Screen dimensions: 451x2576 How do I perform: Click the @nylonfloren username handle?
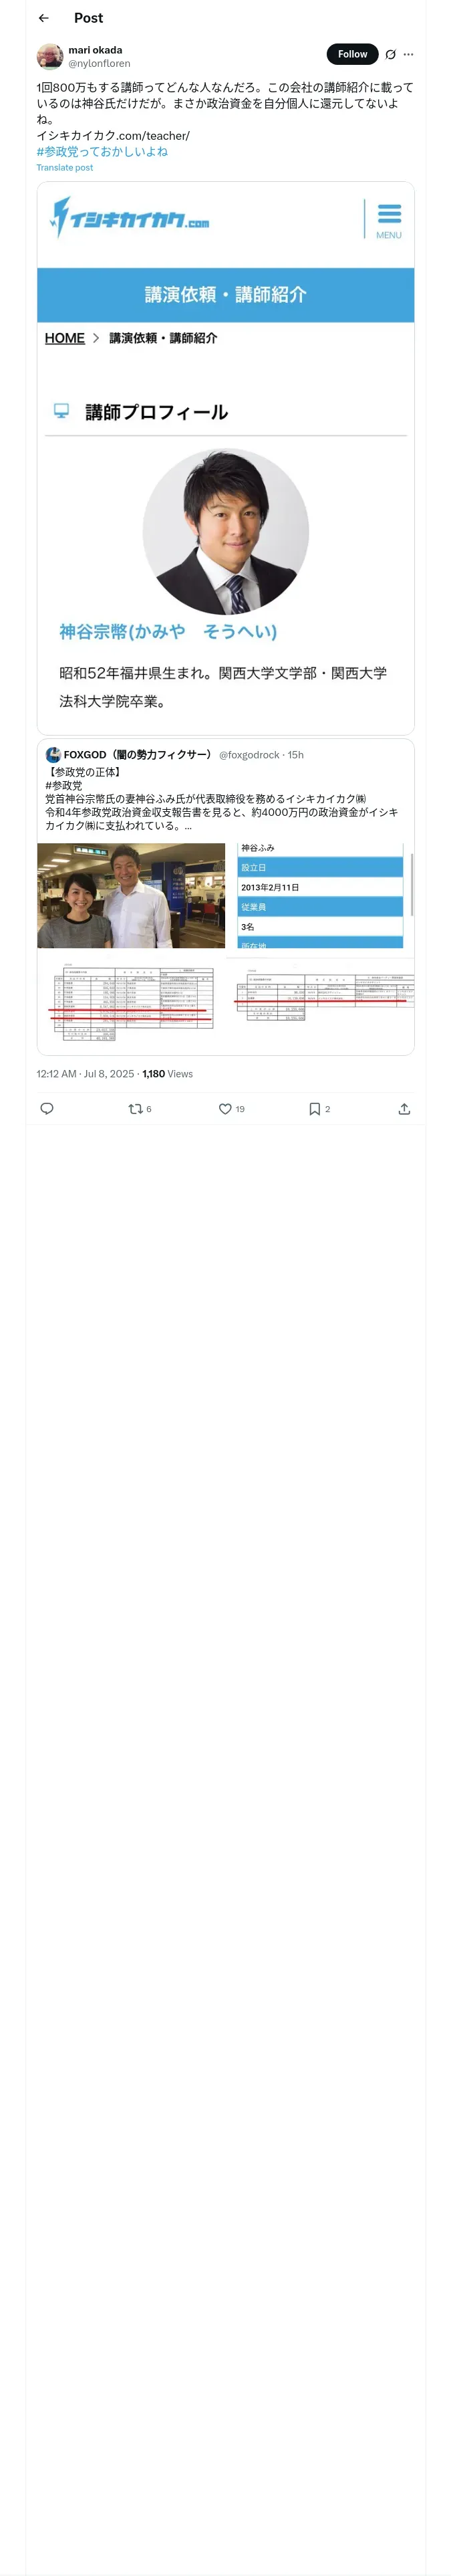pyautogui.click(x=99, y=63)
